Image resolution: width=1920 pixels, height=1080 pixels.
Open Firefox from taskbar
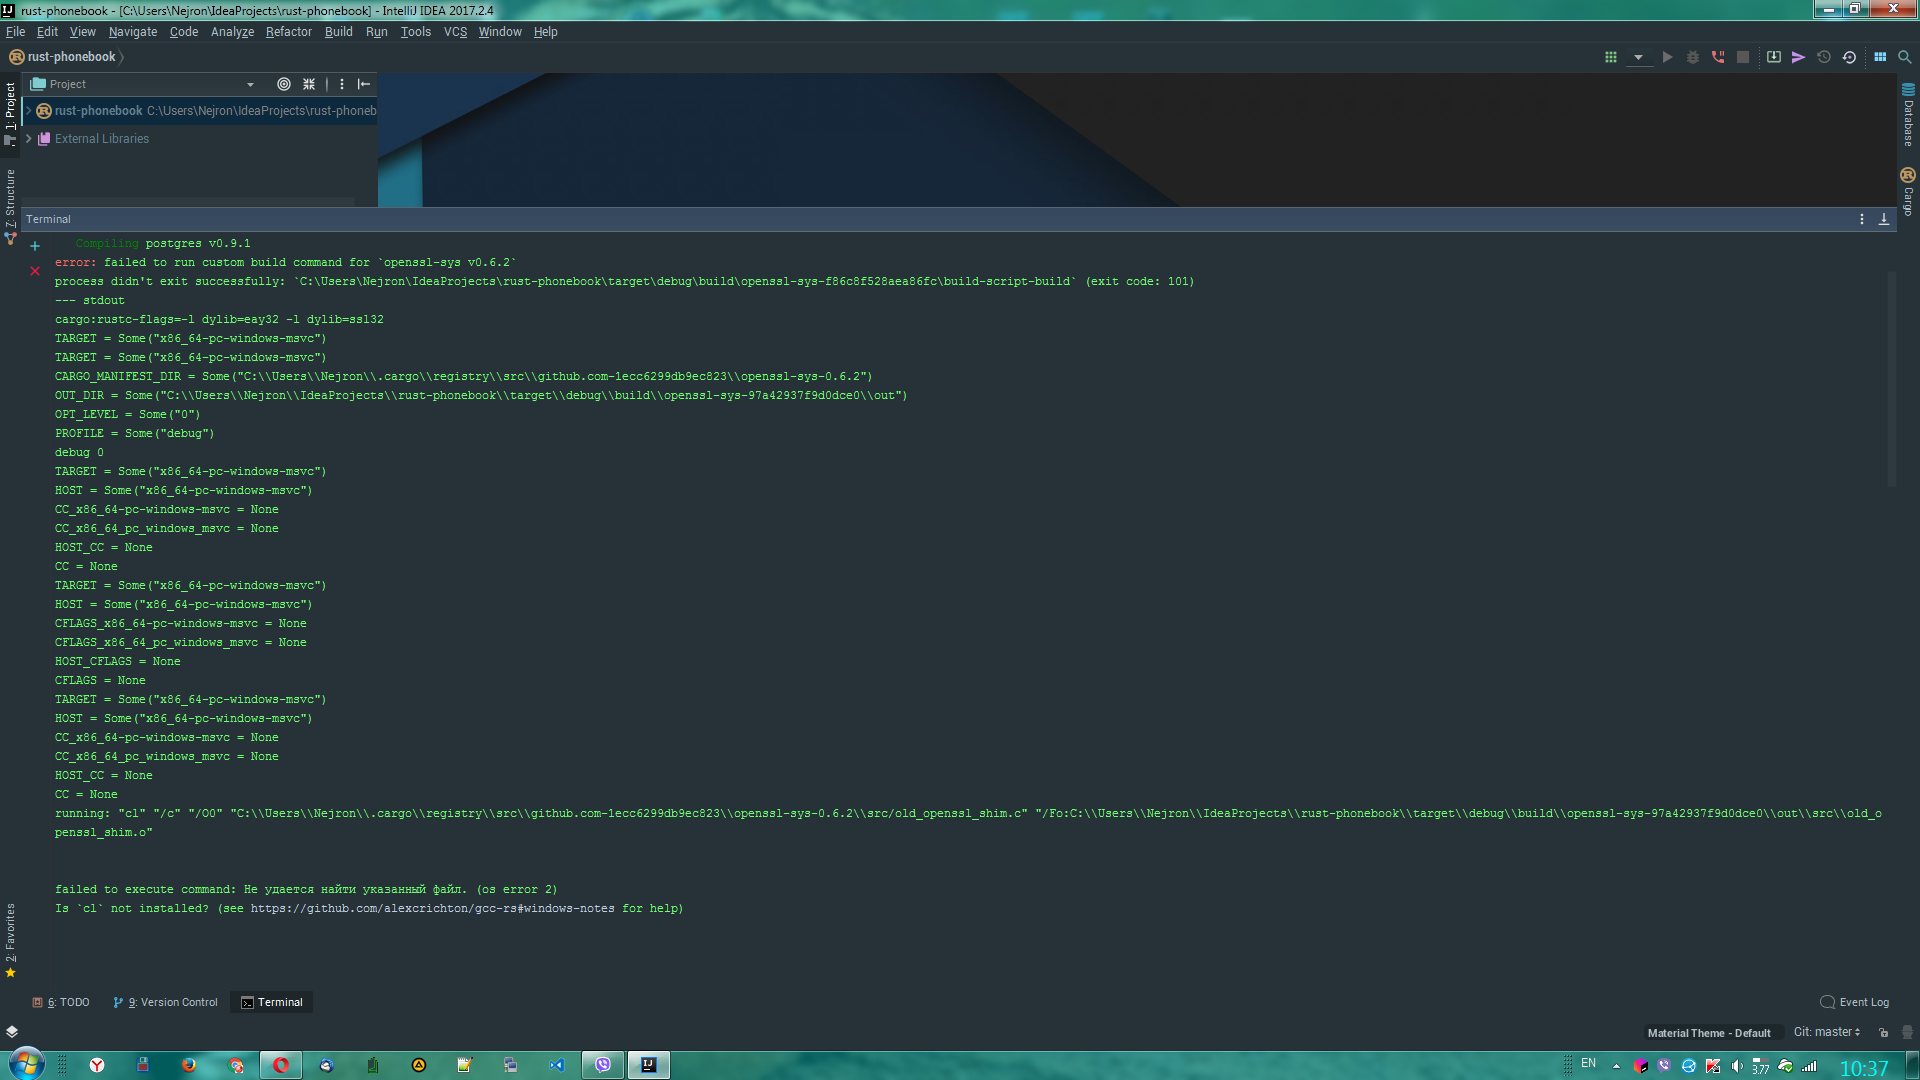click(189, 1065)
